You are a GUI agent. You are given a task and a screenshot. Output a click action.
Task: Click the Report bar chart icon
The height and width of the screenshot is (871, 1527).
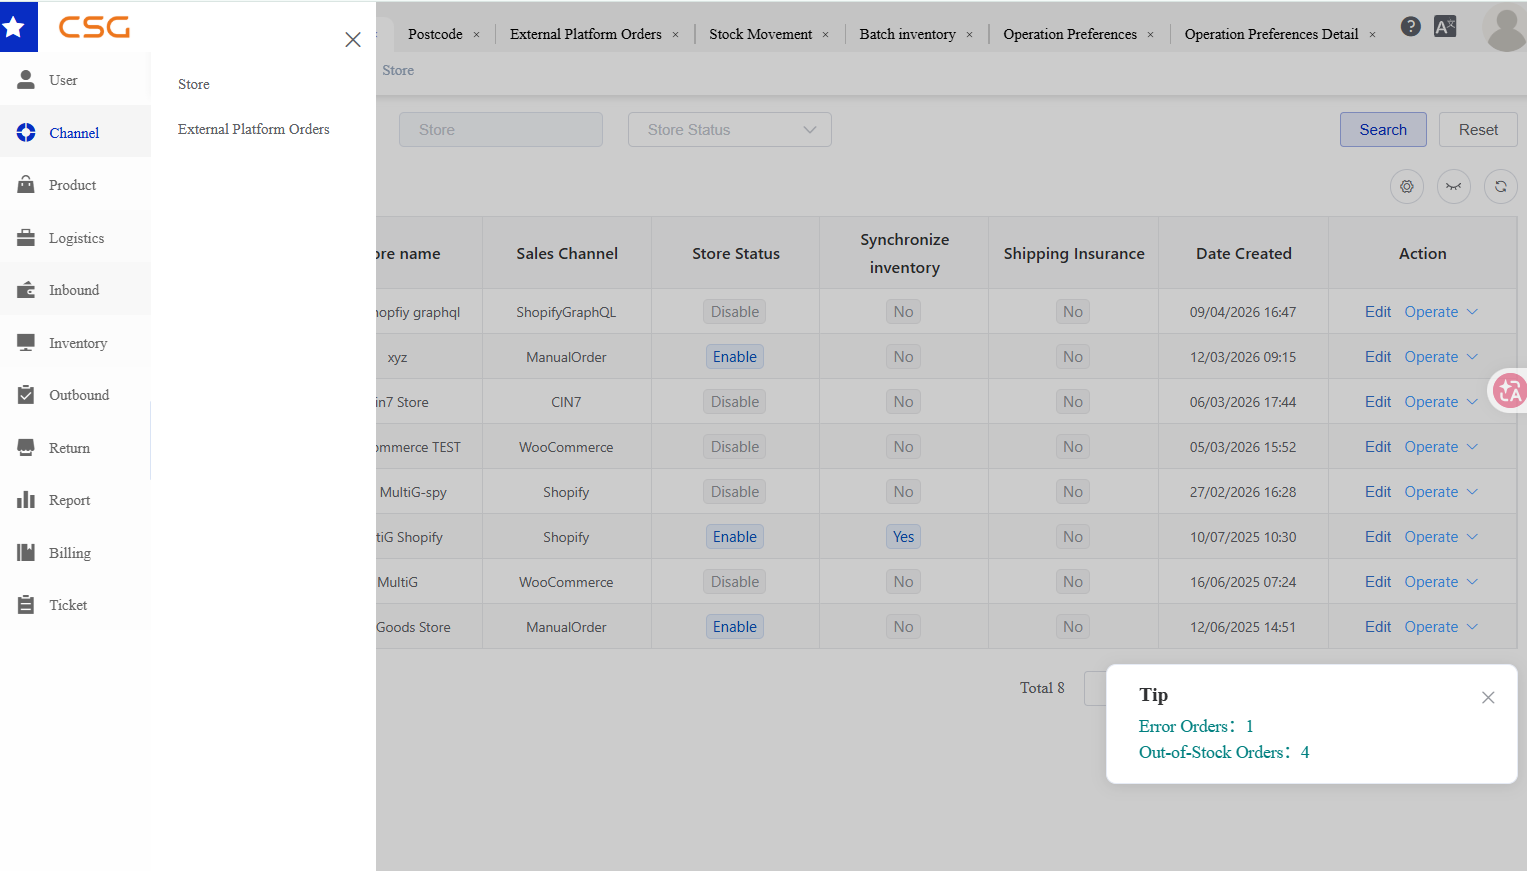point(26,499)
